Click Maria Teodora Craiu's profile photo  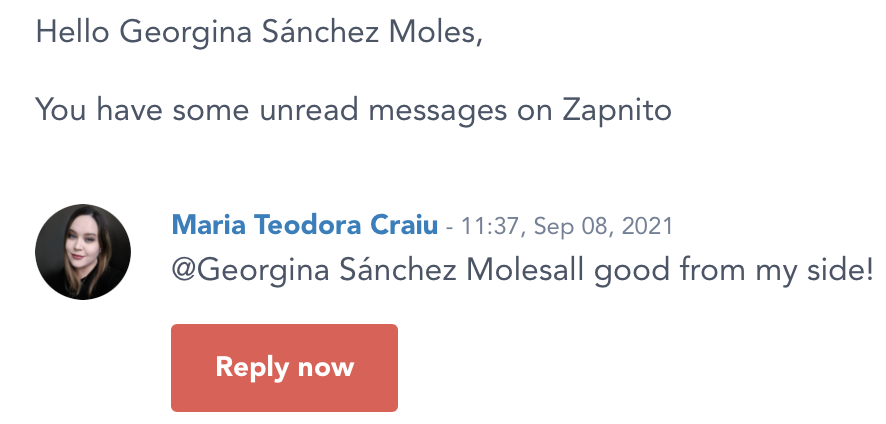pos(82,252)
